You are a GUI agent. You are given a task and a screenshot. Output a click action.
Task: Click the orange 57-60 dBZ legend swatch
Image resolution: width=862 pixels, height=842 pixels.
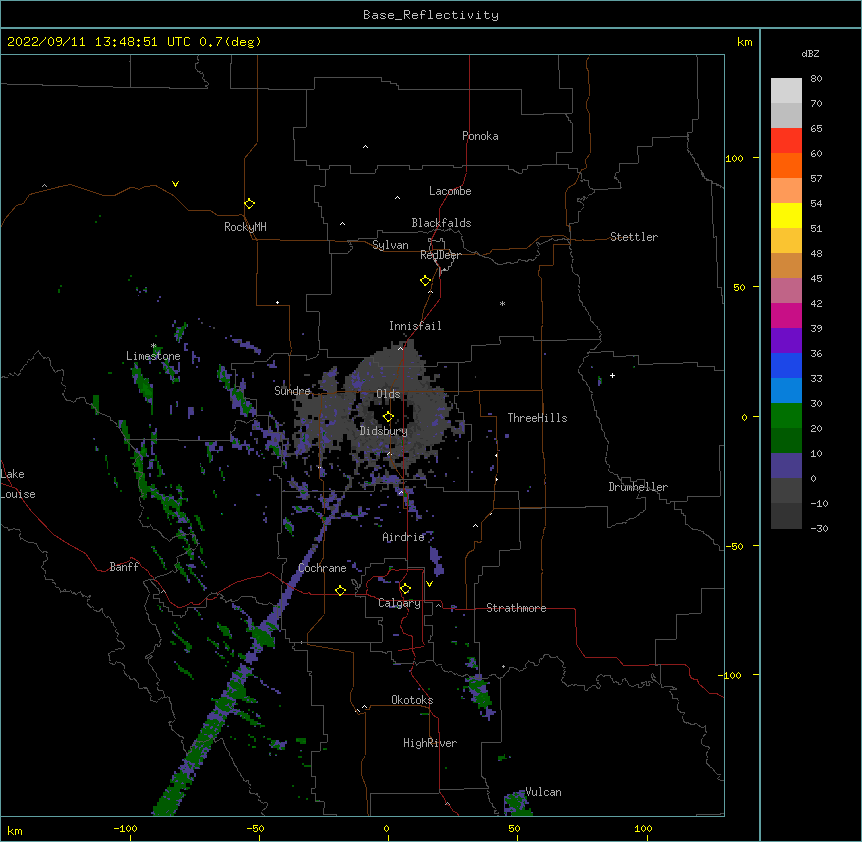click(786, 165)
